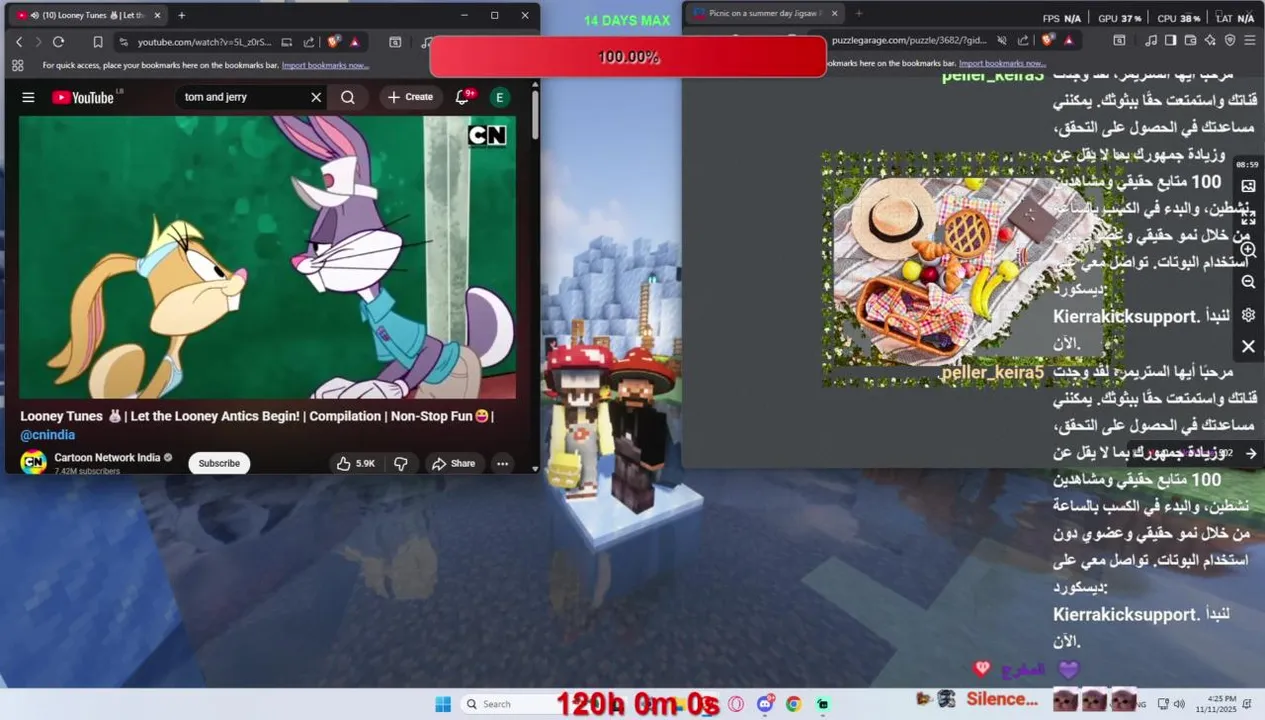The height and width of the screenshot is (720, 1265).
Task: Open the @cnindia channel link
Action: pos(48,435)
